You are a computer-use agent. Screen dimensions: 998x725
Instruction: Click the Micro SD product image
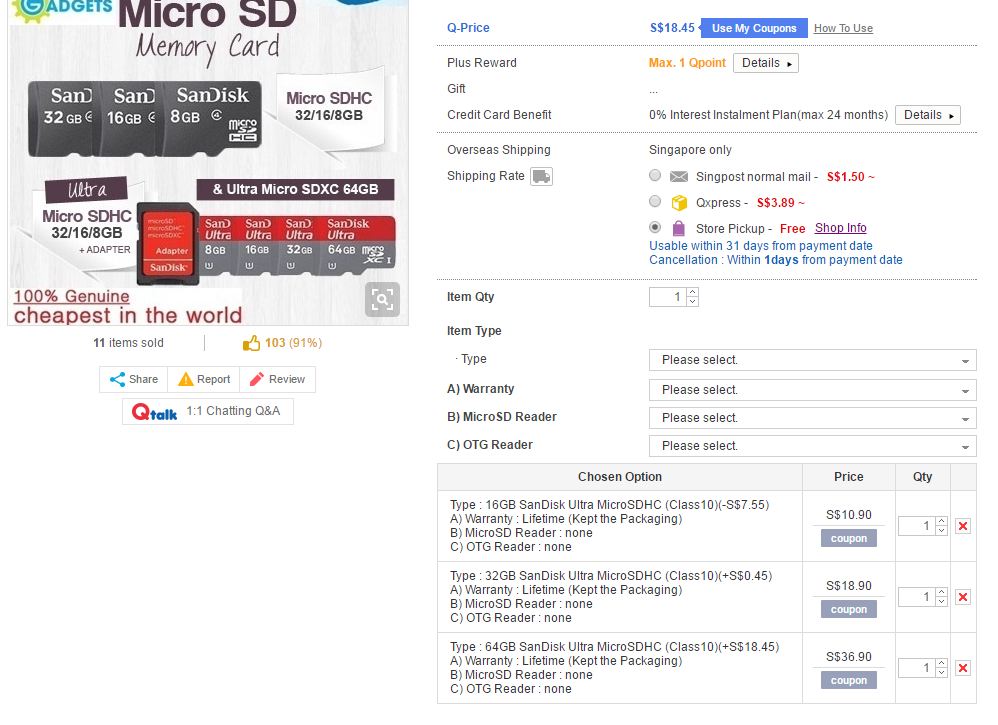coord(208,162)
